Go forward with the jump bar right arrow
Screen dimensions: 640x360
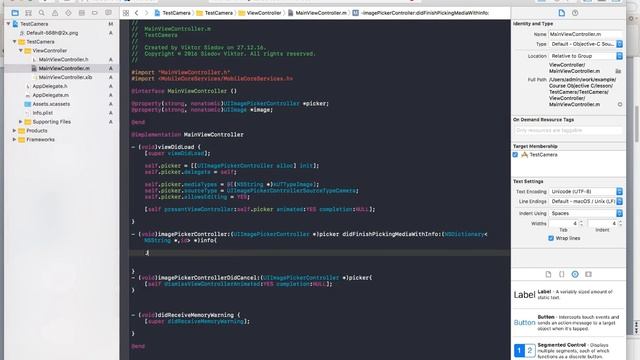click(146, 13)
